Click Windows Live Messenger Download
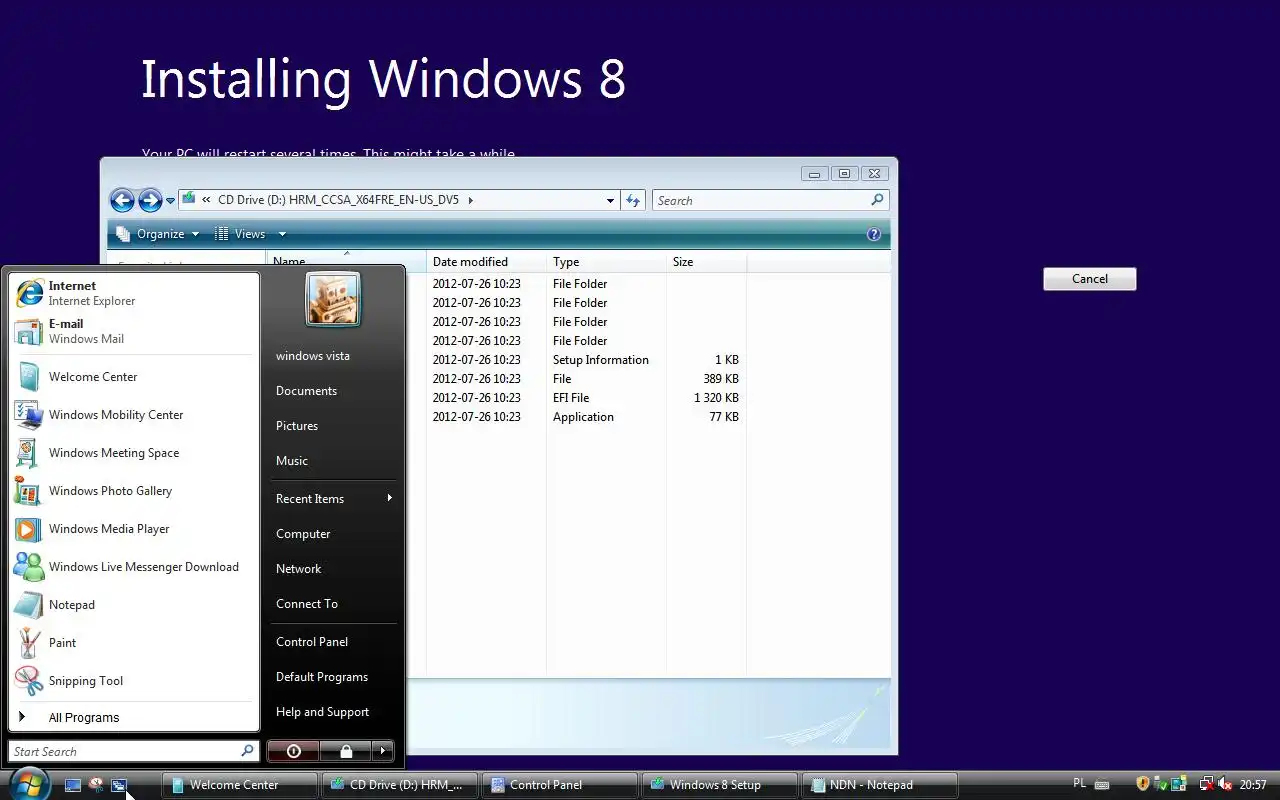Viewport: 1280px width, 800px height. [134, 567]
